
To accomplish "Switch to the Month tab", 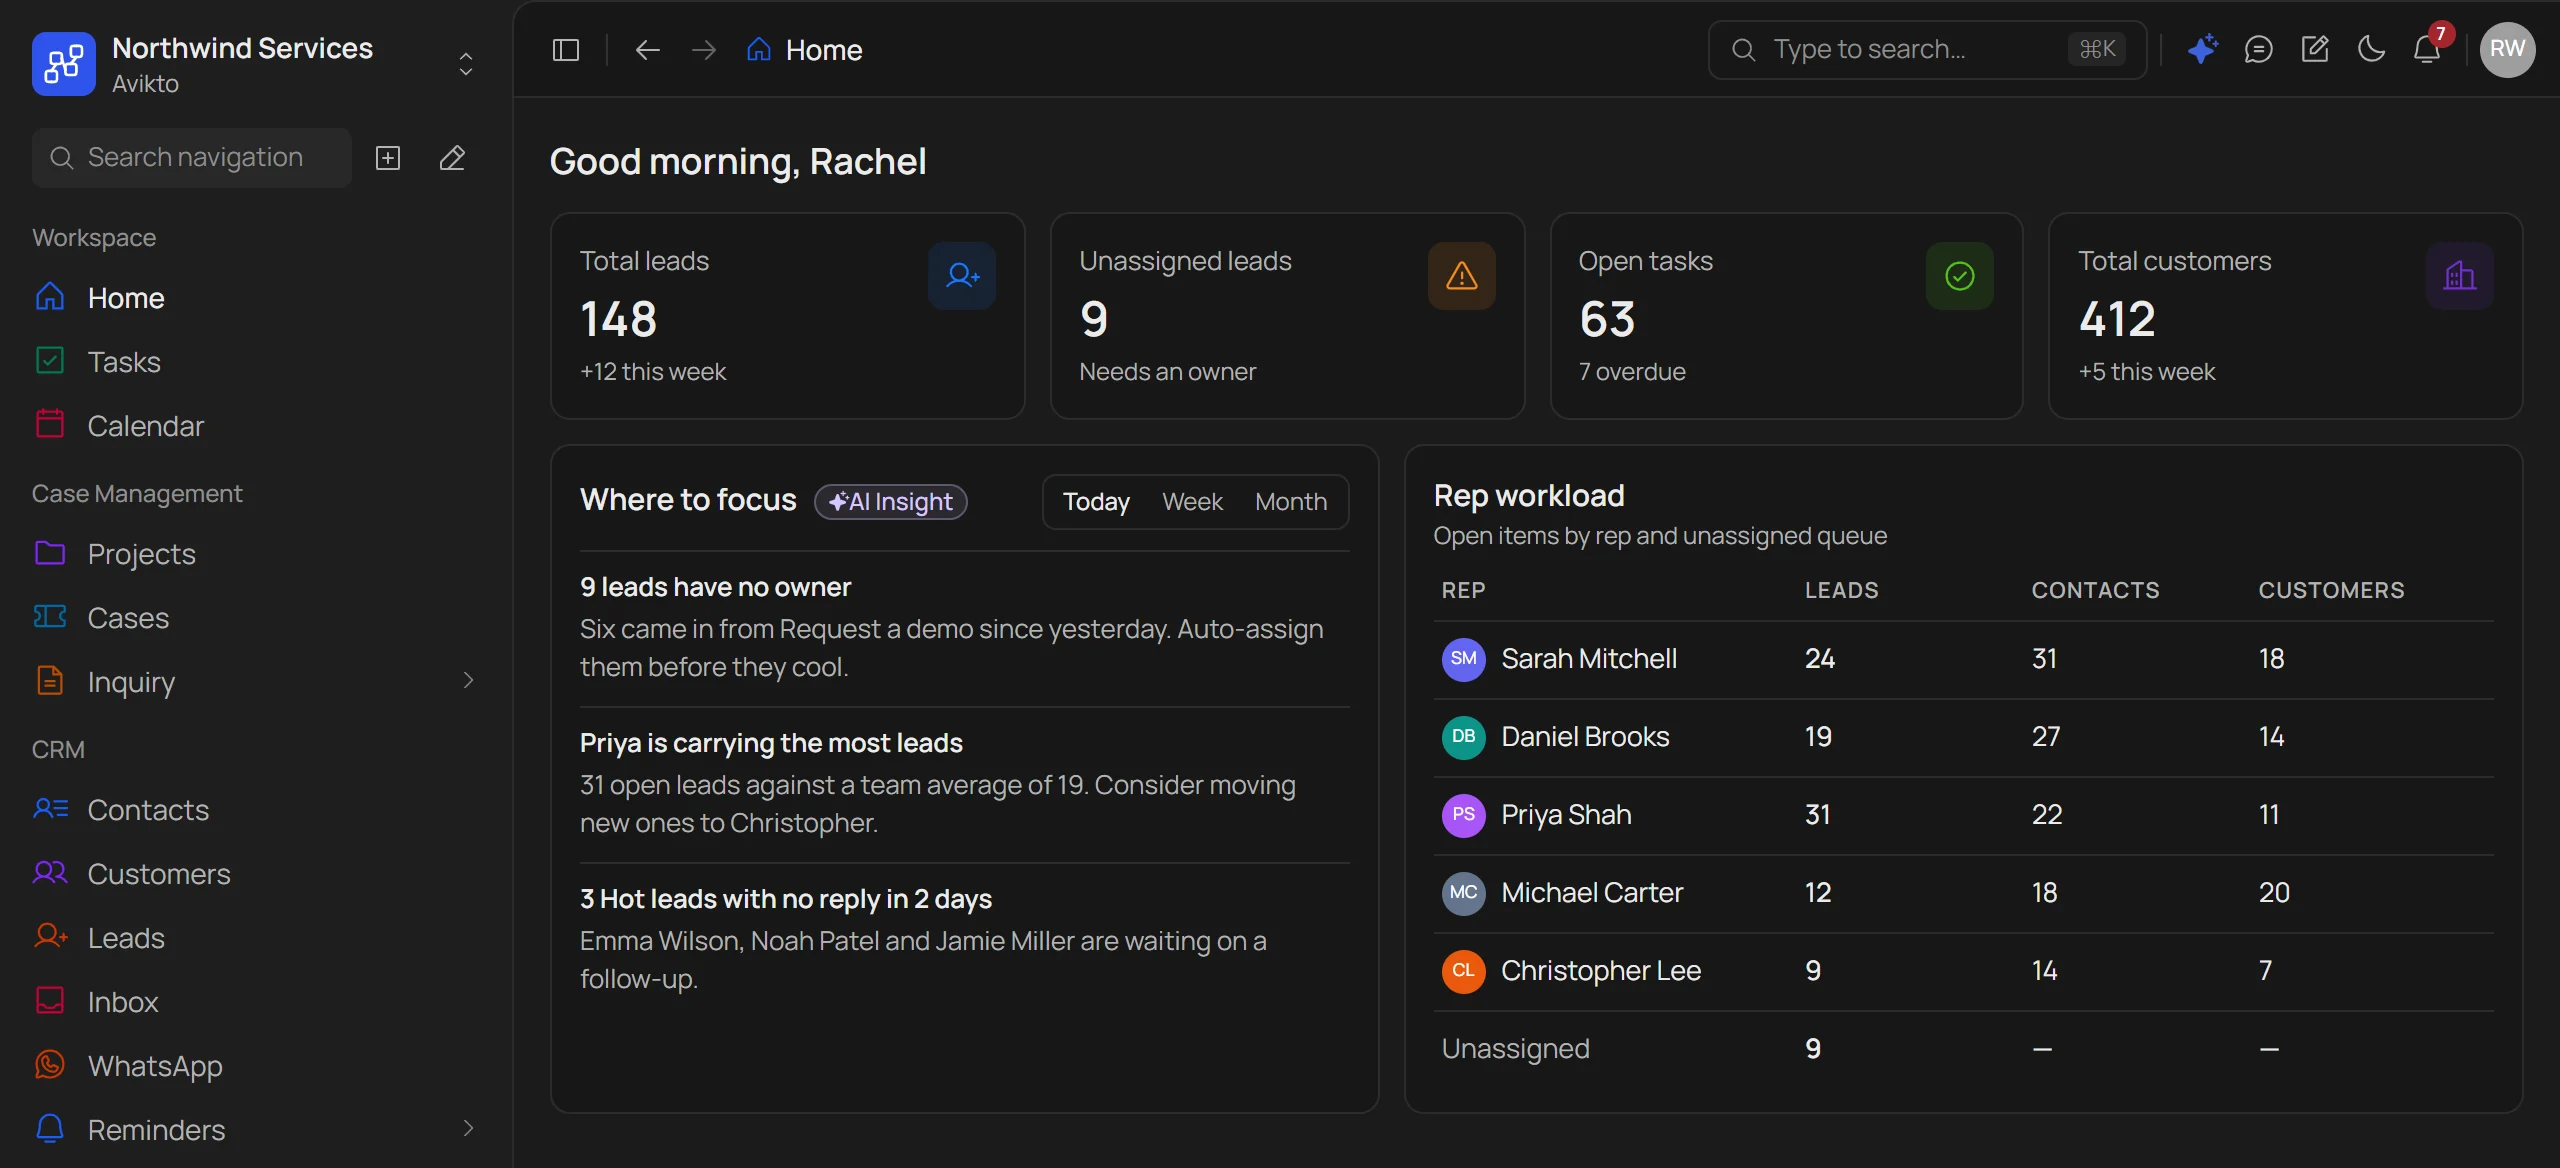I will [1291, 502].
